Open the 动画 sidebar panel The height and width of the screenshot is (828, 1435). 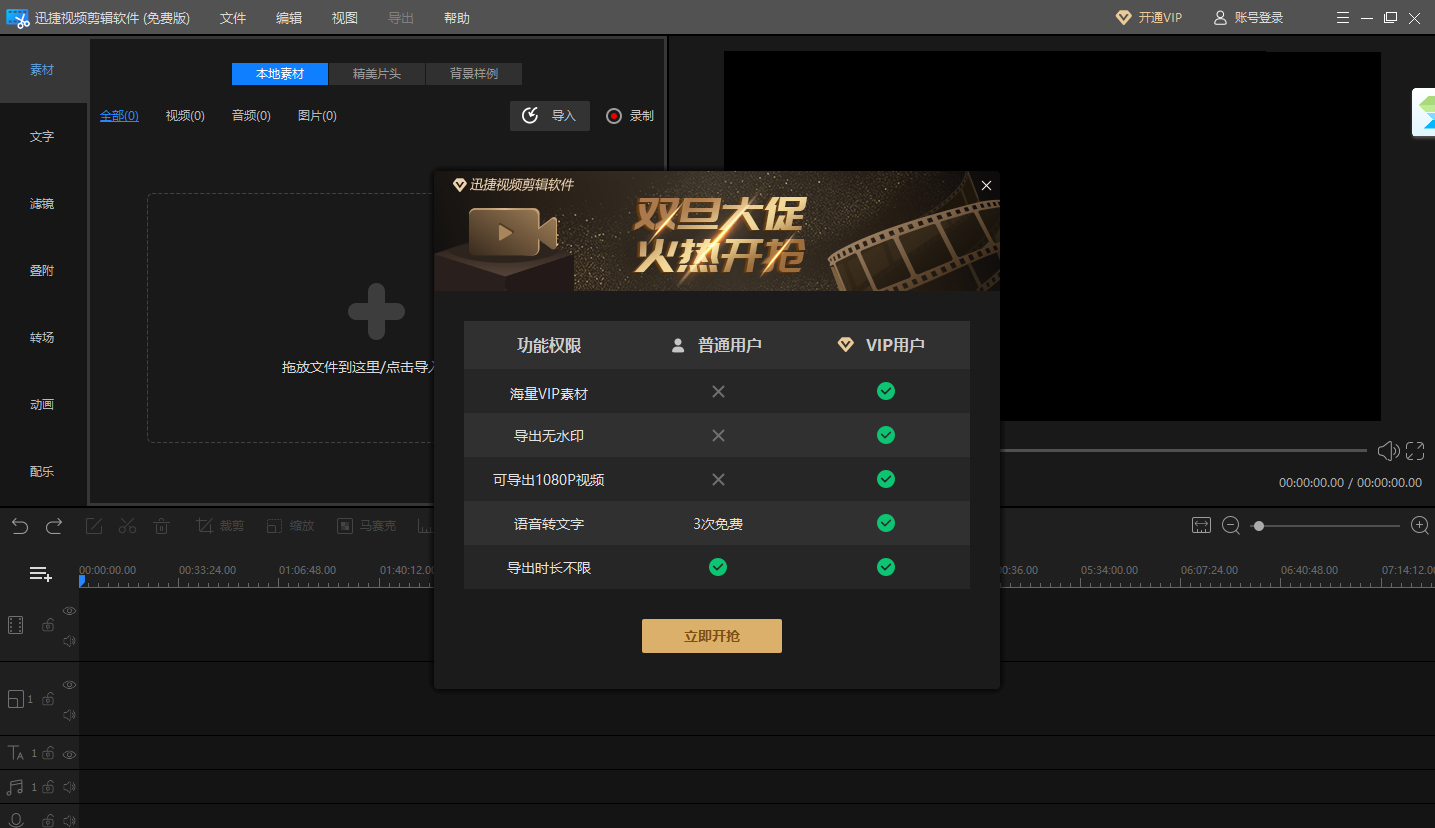tap(42, 405)
